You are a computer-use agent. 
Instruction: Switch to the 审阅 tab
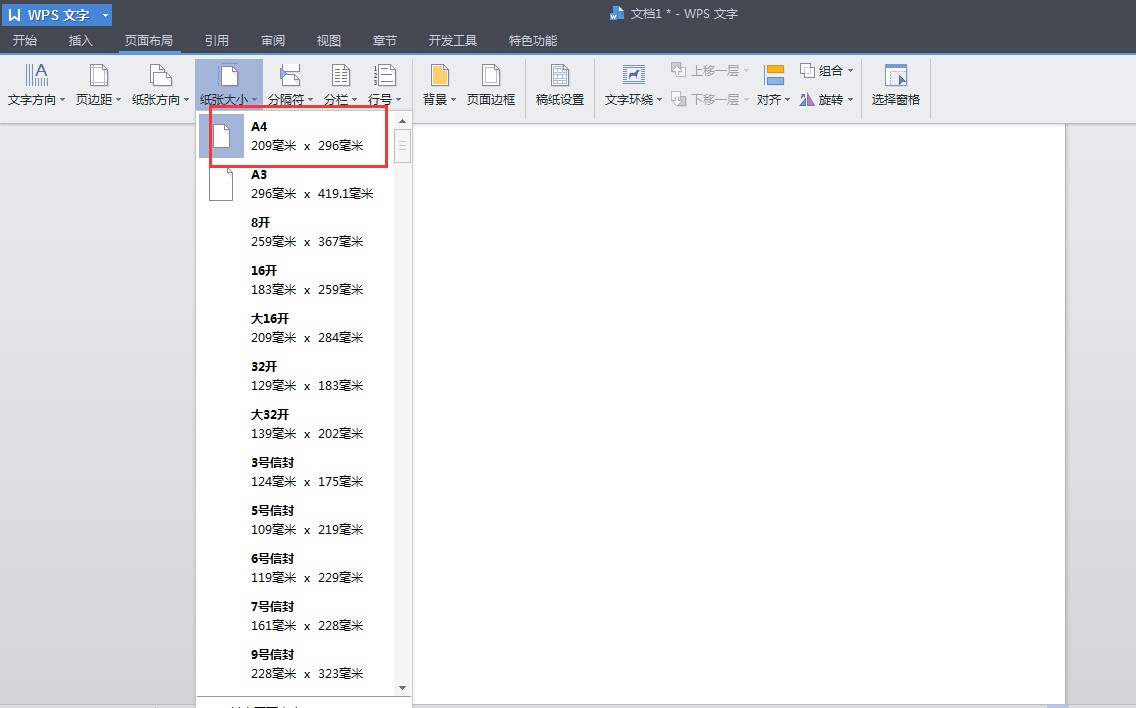pyautogui.click(x=273, y=41)
